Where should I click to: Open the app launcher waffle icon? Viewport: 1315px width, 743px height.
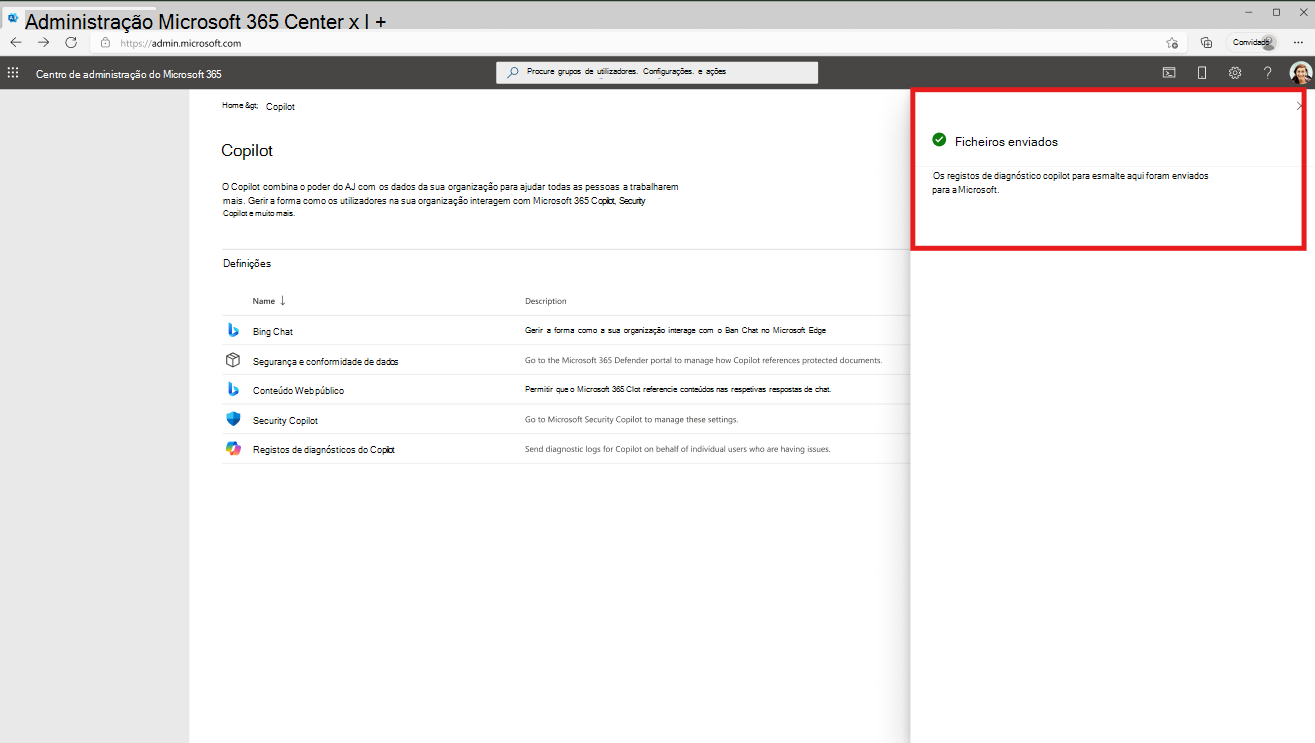[13, 73]
